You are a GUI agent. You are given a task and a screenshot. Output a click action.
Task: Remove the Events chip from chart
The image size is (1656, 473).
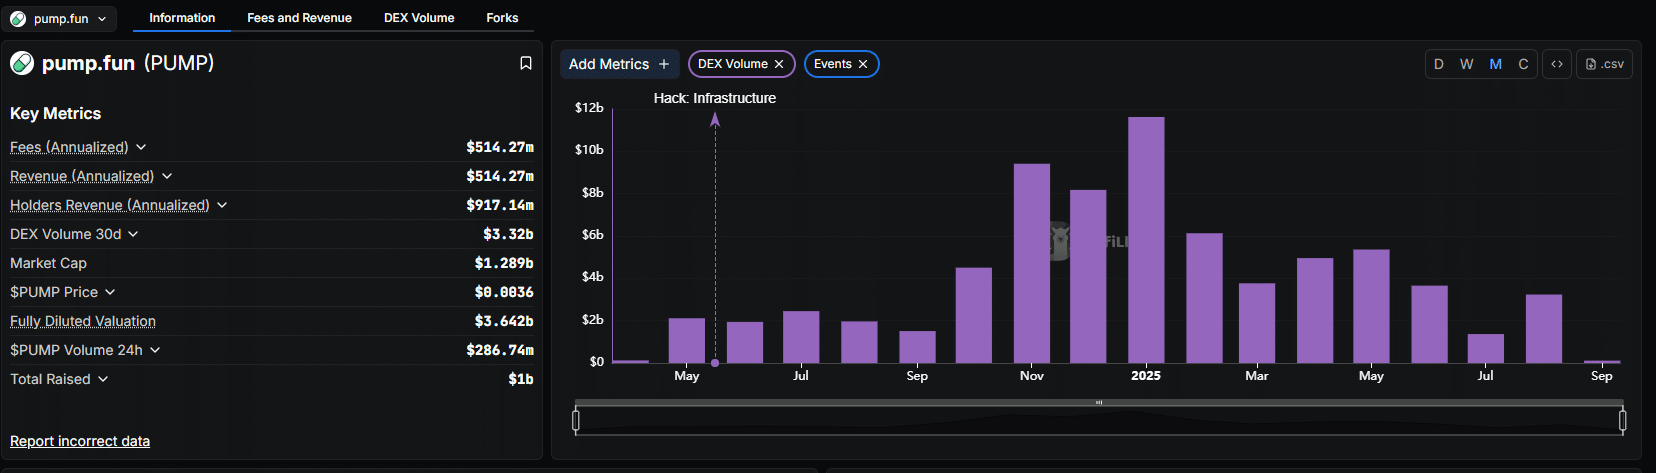[863, 64]
